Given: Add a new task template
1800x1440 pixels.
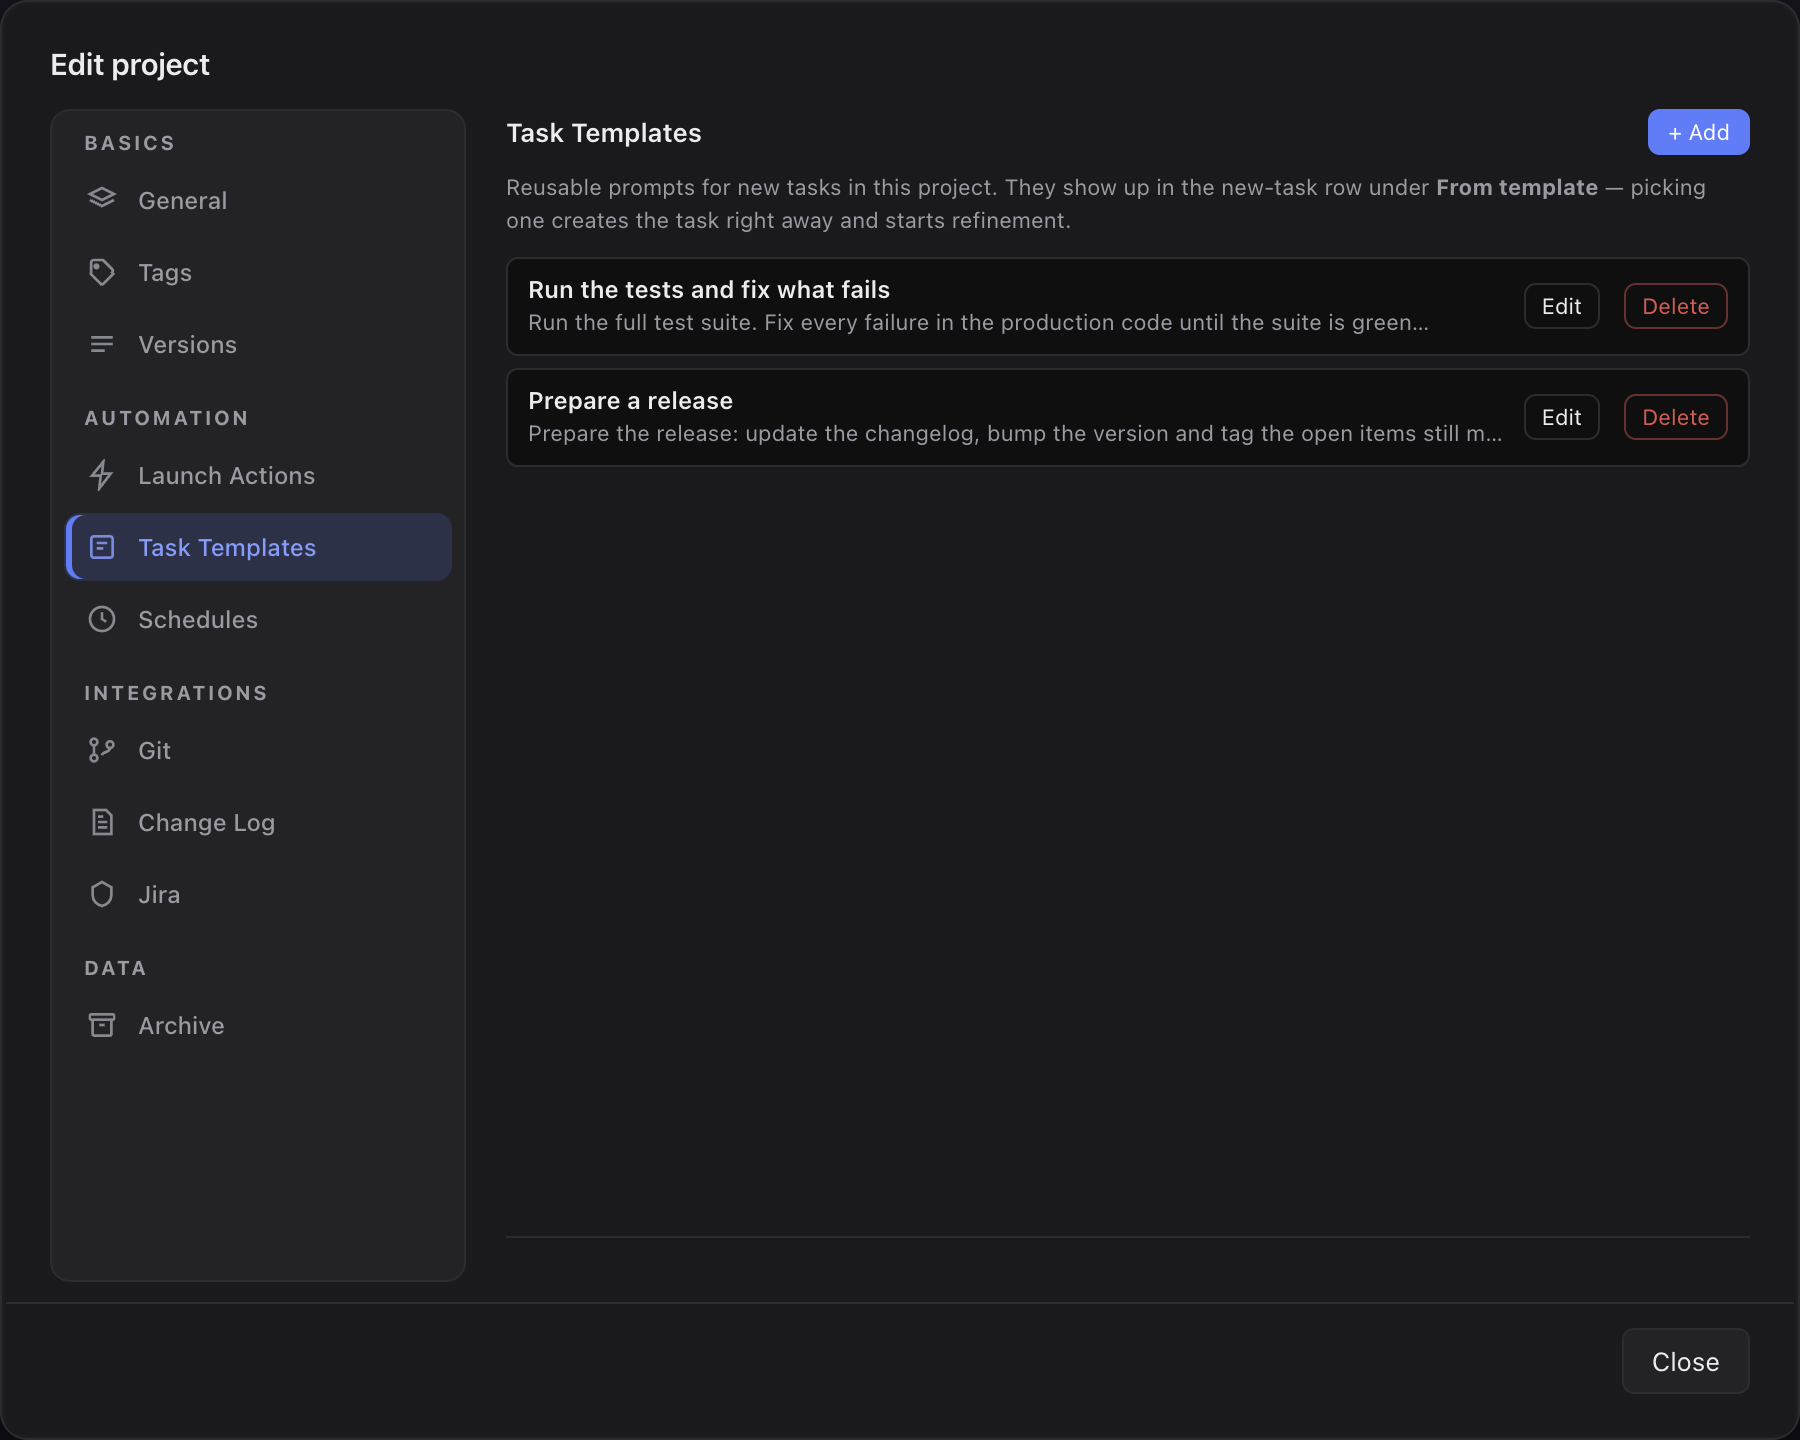Looking at the screenshot, I should point(1698,132).
